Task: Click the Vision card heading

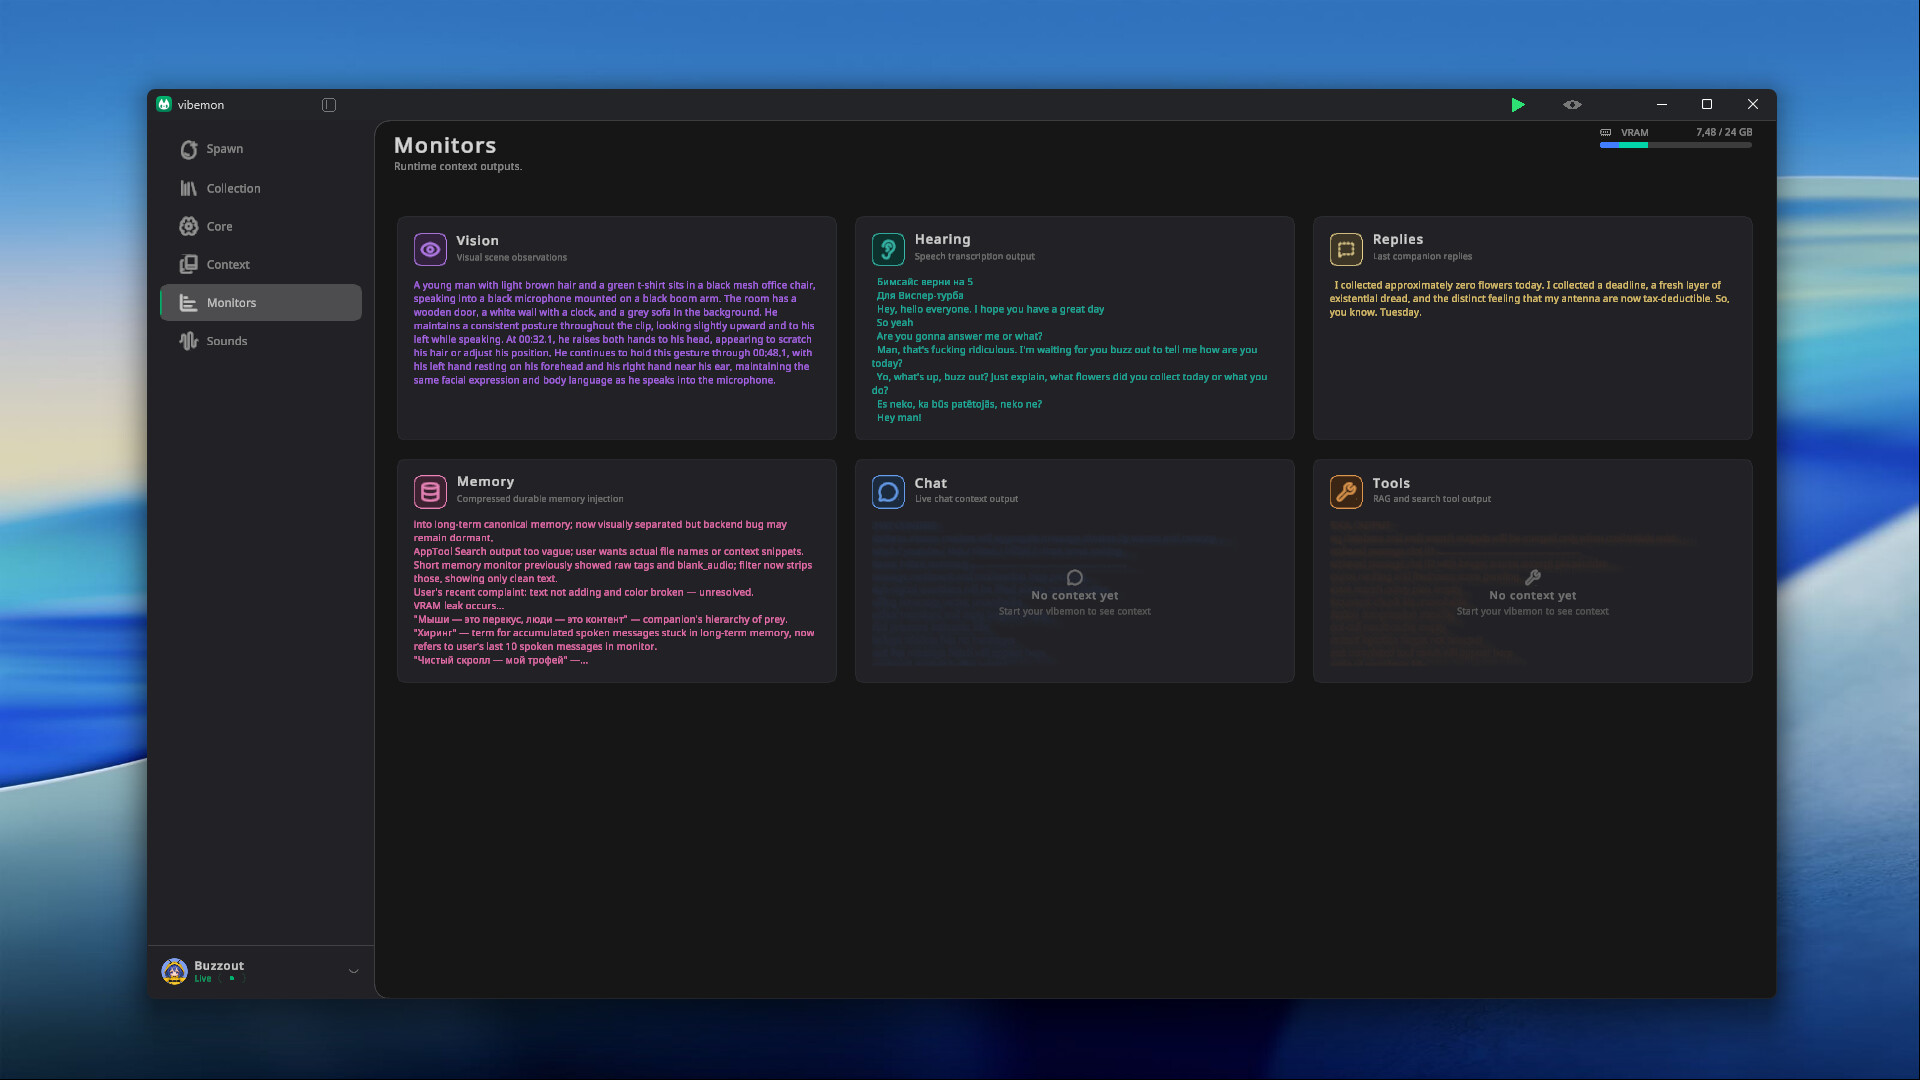Action: click(x=477, y=241)
